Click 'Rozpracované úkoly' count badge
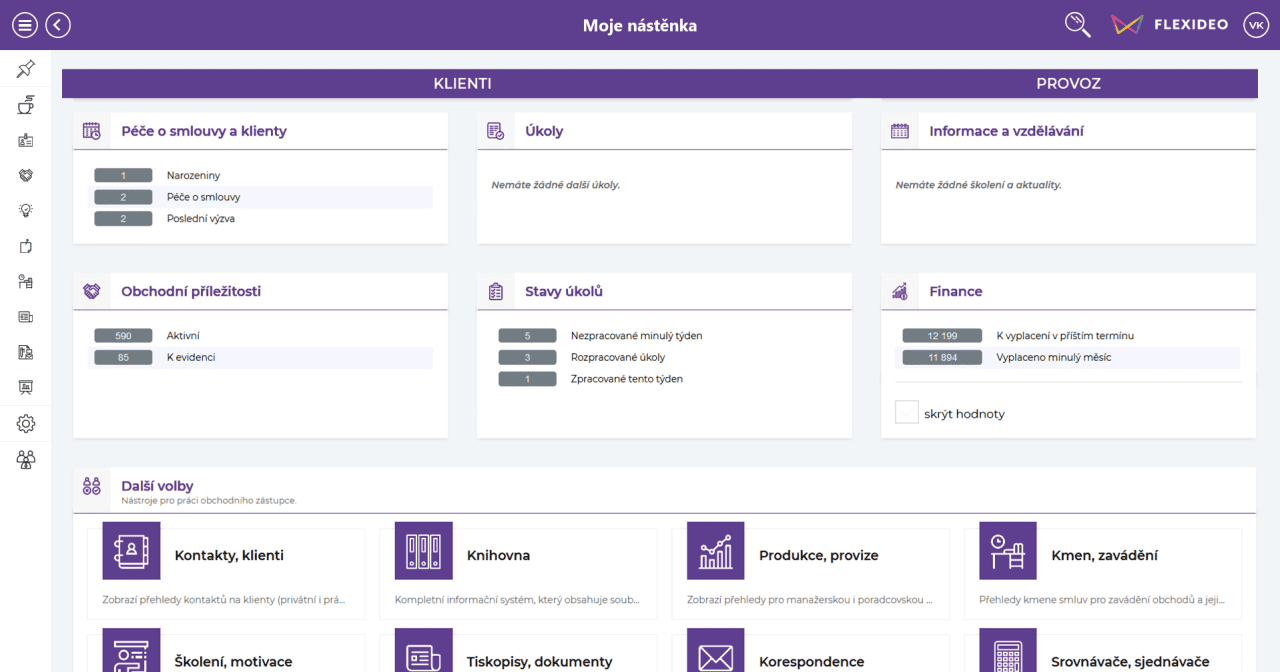This screenshot has width=1280, height=672. click(x=527, y=357)
